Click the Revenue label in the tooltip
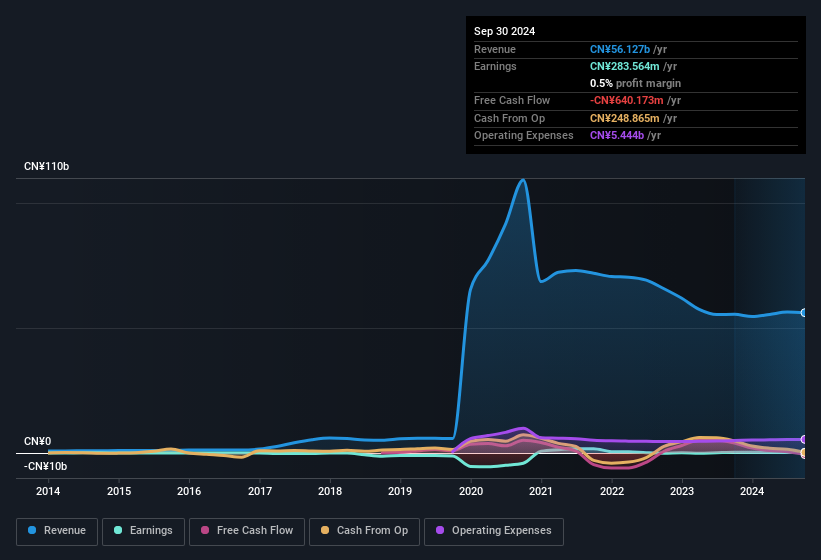Screen dimensions: 821x560 click(x=495, y=49)
